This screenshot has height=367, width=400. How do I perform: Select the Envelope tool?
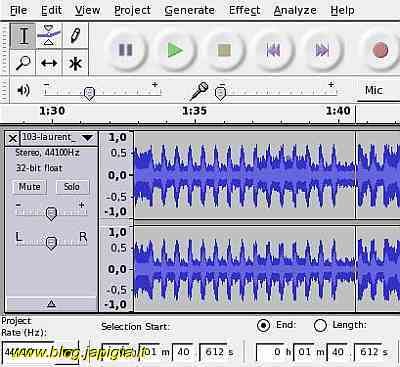coord(49,36)
